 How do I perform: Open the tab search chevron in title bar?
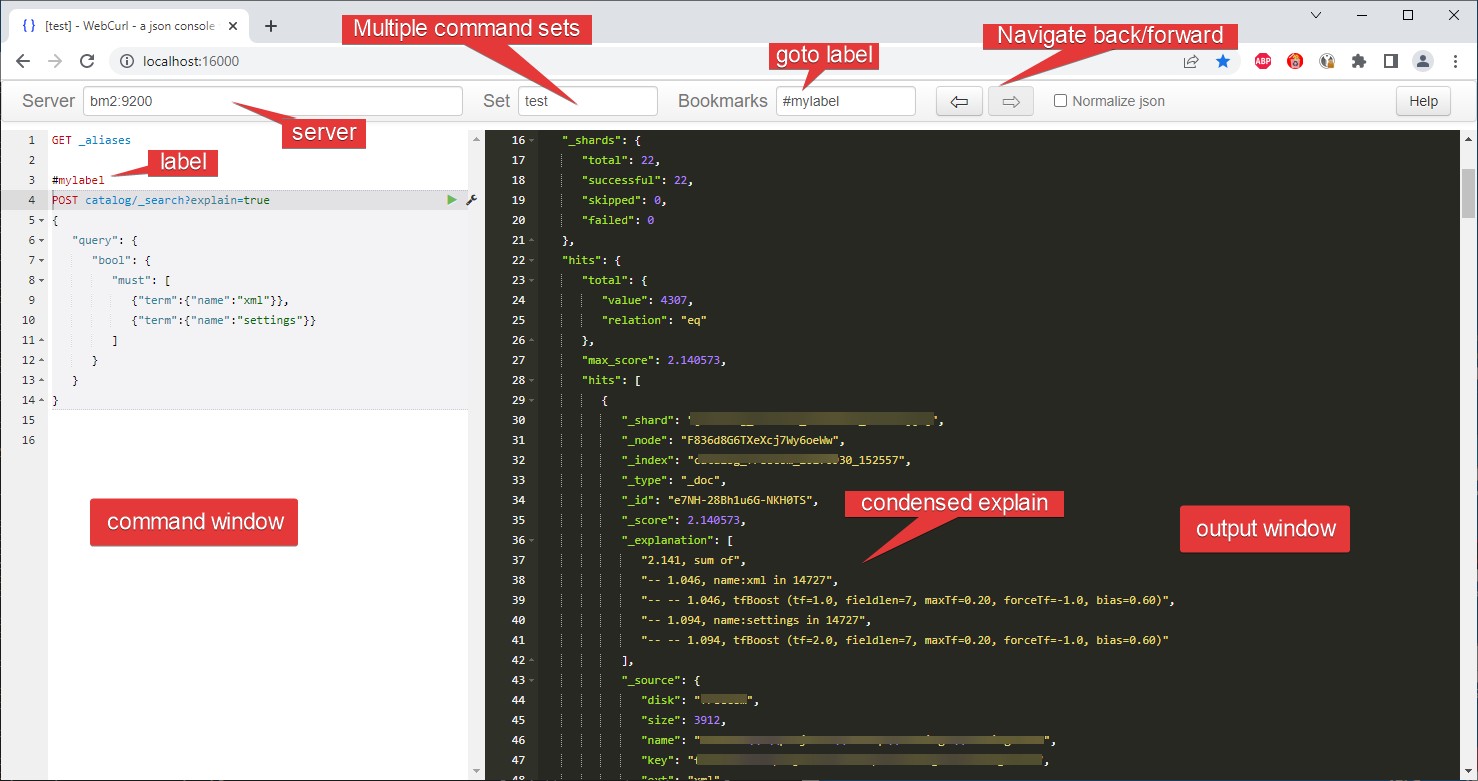pyautogui.click(x=1315, y=15)
